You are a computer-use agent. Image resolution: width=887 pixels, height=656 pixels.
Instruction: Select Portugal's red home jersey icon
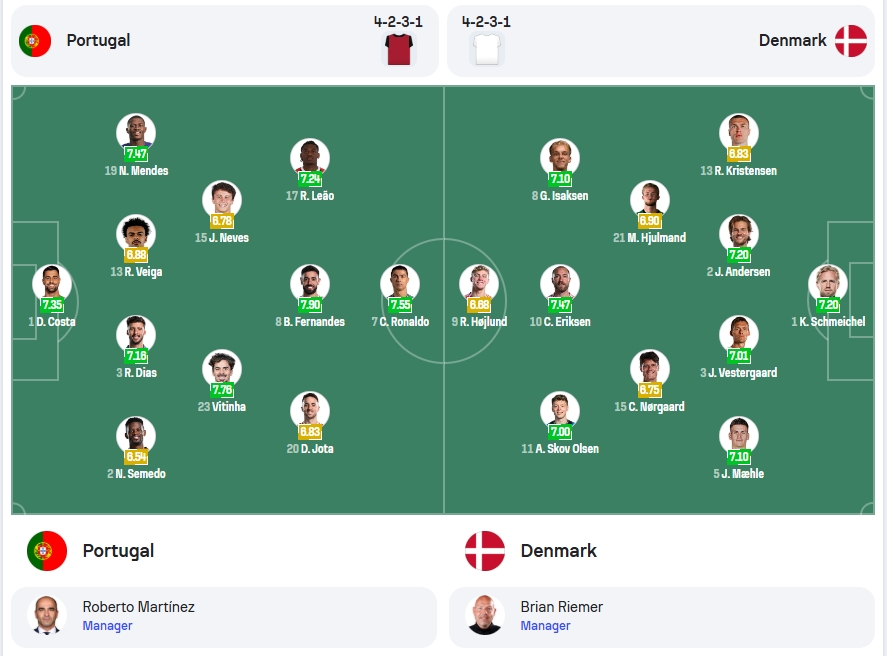pyautogui.click(x=399, y=49)
